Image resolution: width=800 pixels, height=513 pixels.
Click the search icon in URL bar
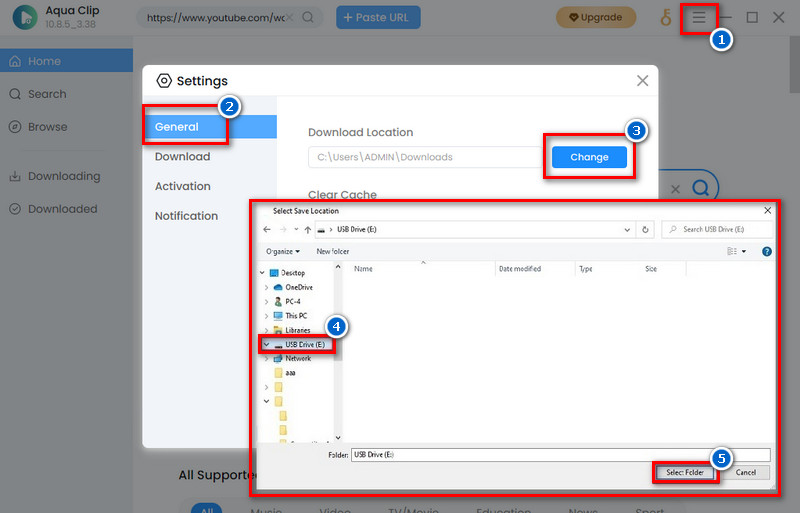click(x=307, y=18)
